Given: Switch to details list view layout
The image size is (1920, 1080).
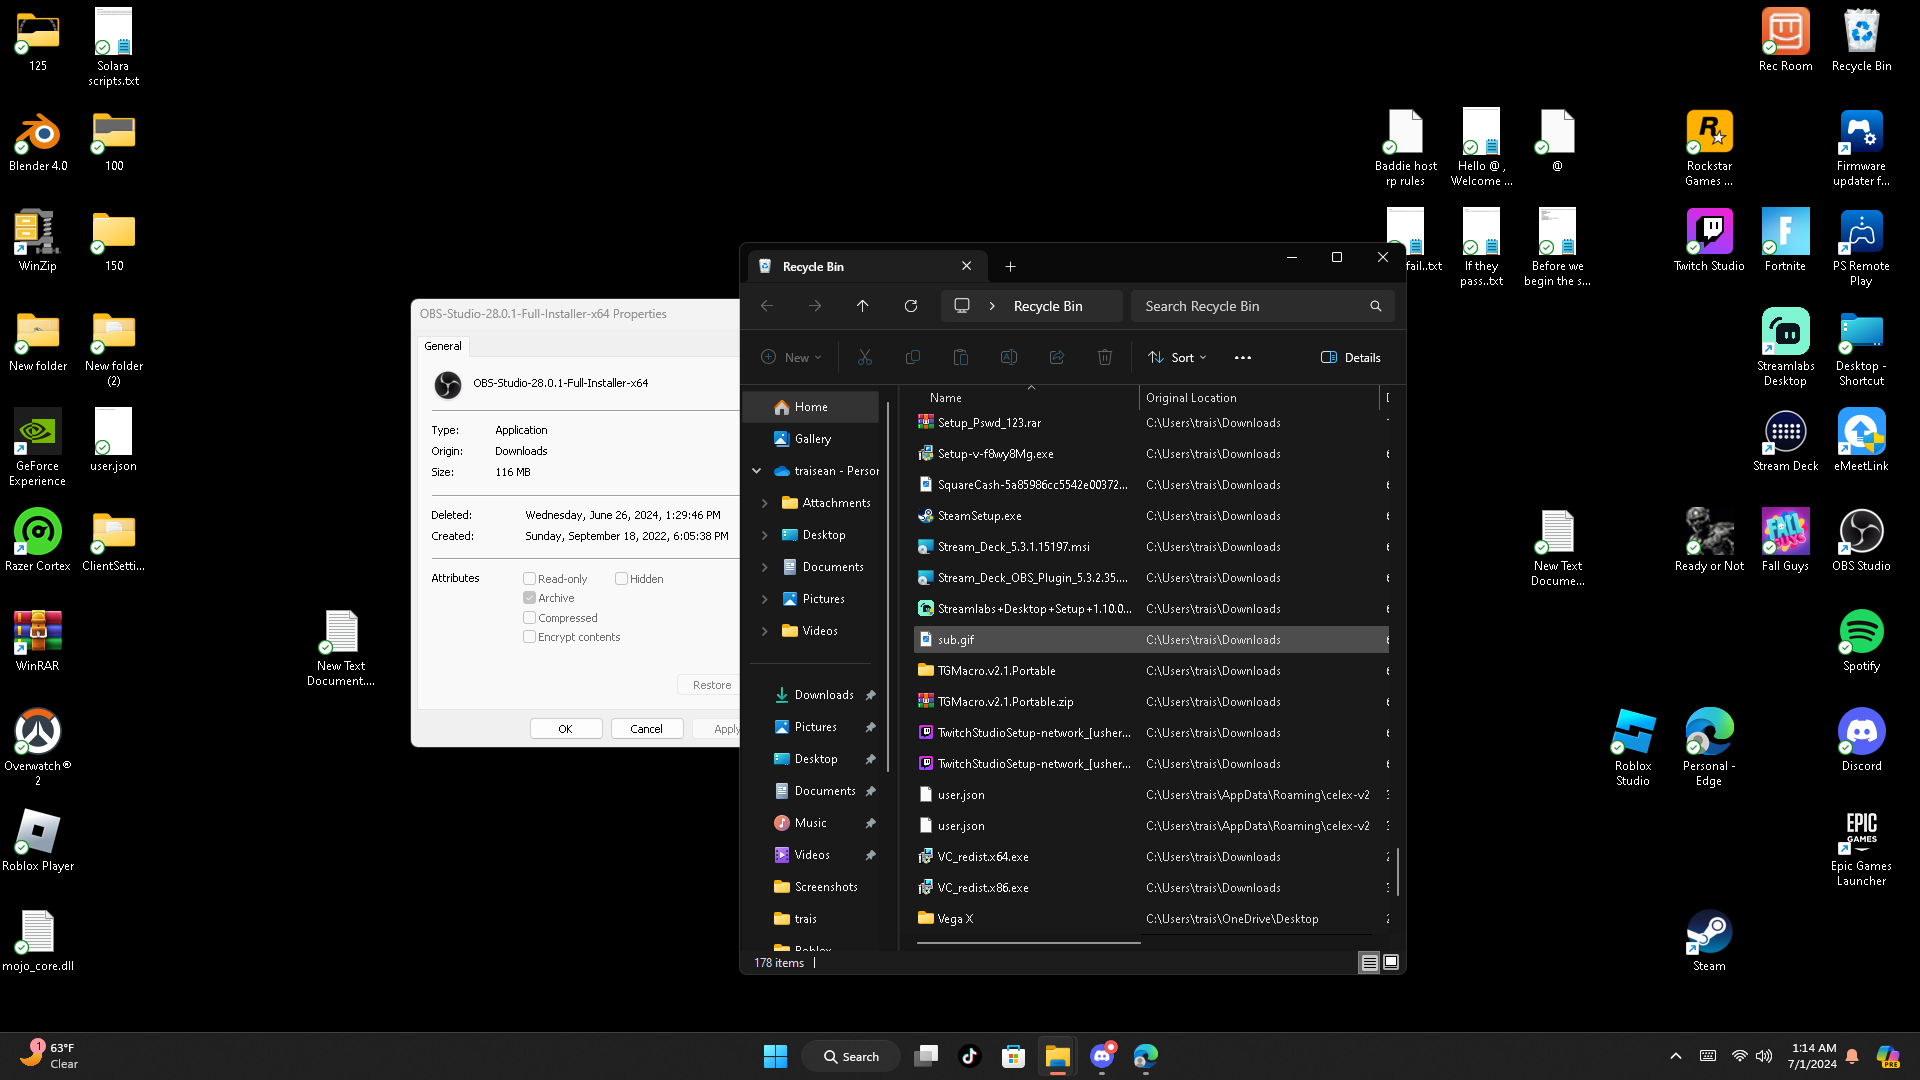Looking at the screenshot, I should (1369, 962).
